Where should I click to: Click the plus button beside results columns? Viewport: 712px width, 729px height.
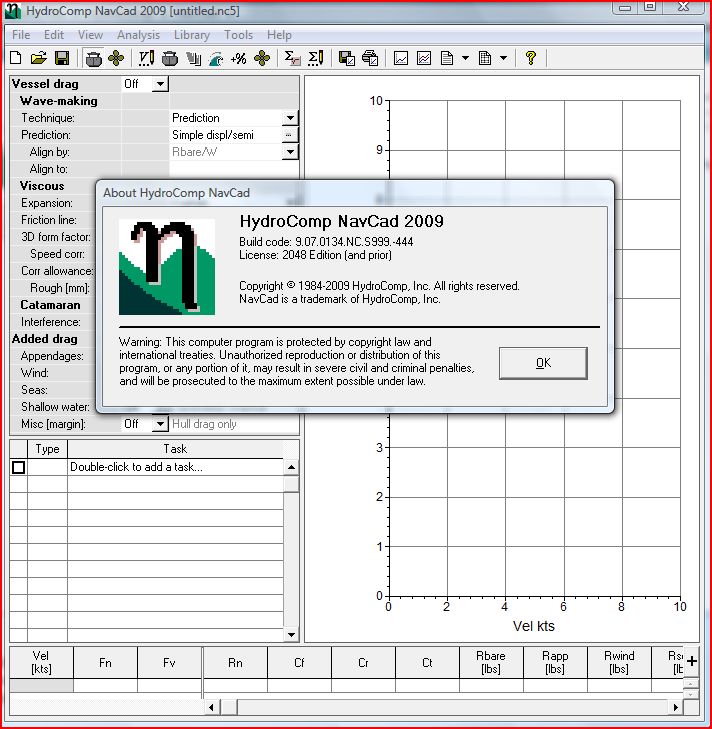pyautogui.click(x=692, y=661)
